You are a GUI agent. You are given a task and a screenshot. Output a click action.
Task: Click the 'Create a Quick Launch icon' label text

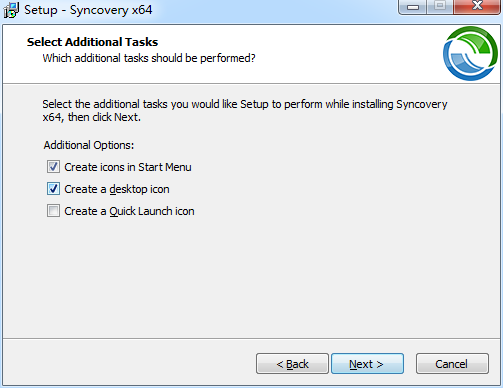129,211
